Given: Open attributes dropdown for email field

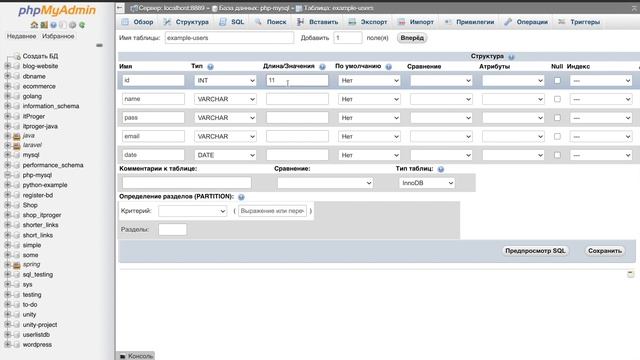Looking at the screenshot, I should click(x=513, y=136).
